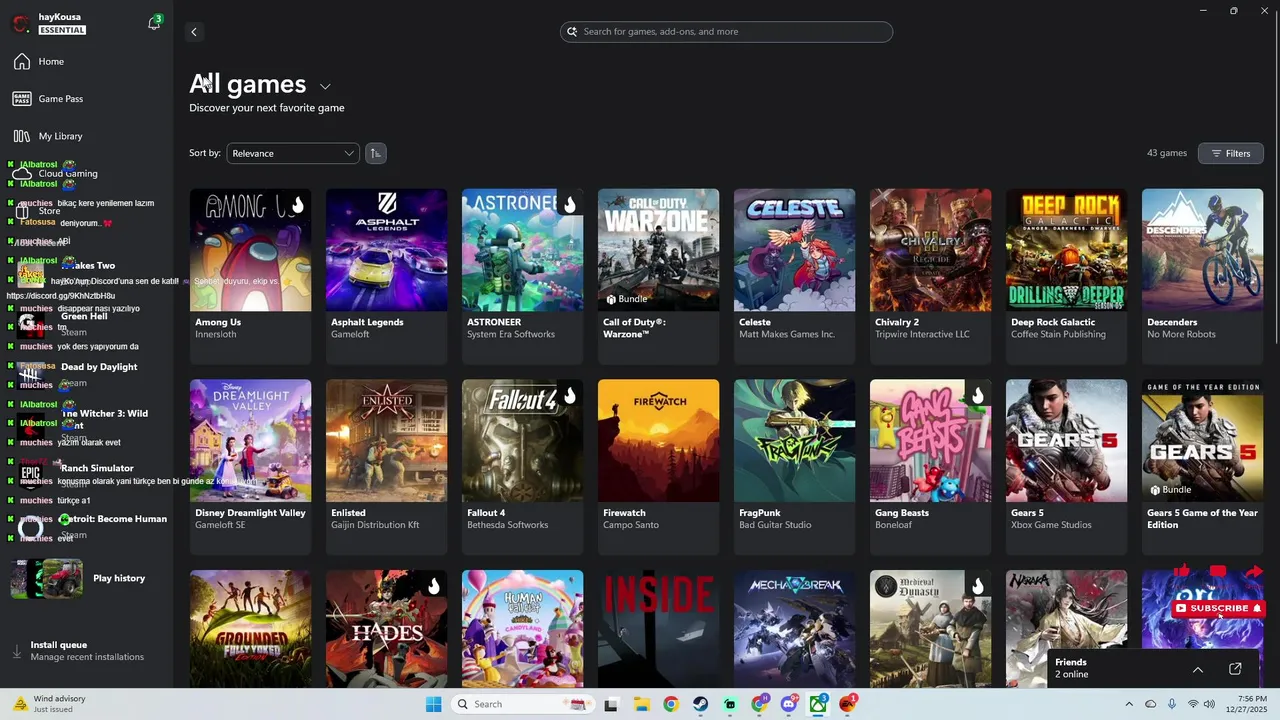This screenshot has width=1280, height=720.
Task: Open Deep Rock Galactic game tile
Action: [x=1066, y=275]
